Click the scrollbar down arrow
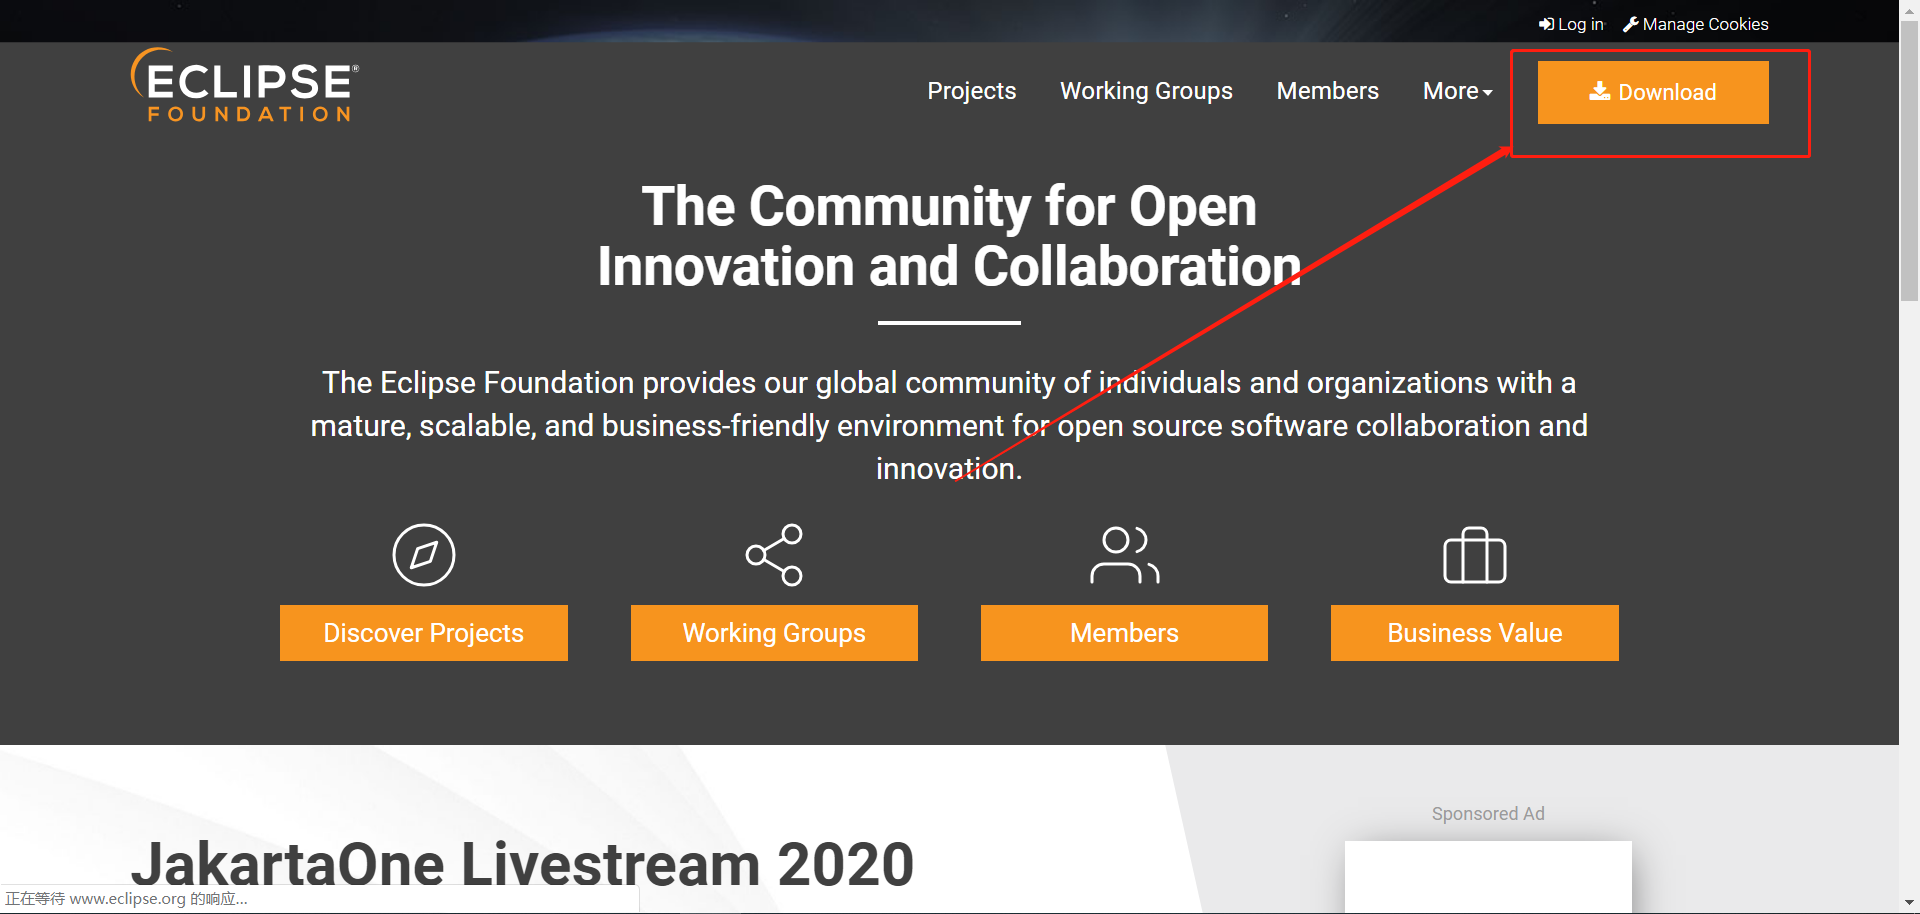This screenshot has width=1920, height=914. (x=1909, y=903)
